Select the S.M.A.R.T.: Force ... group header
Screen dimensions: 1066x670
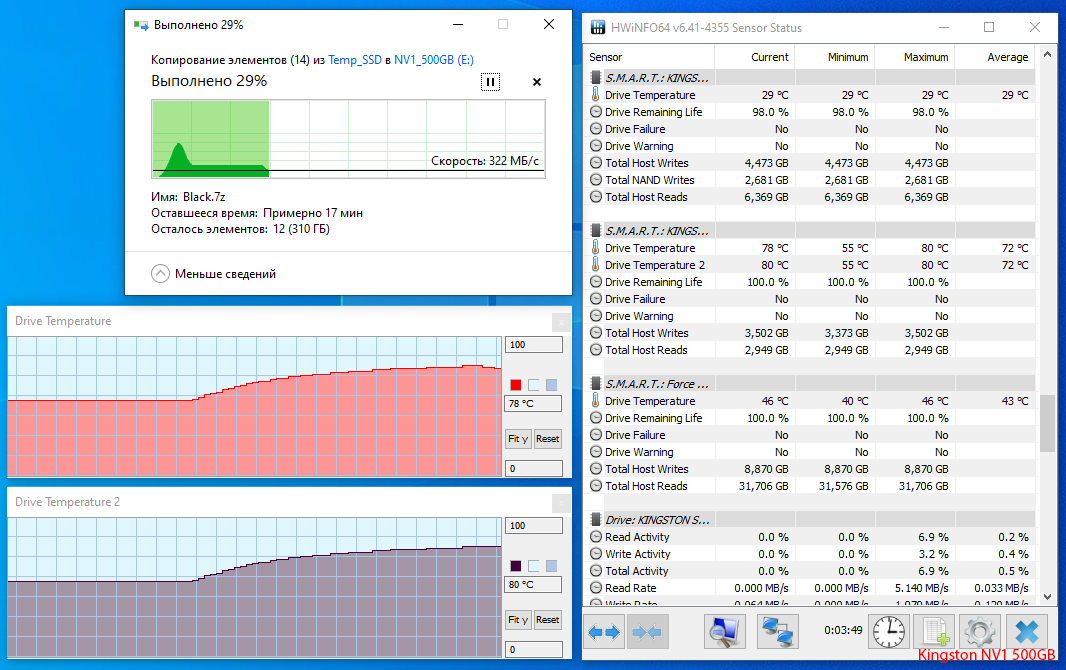pos(810,384)
